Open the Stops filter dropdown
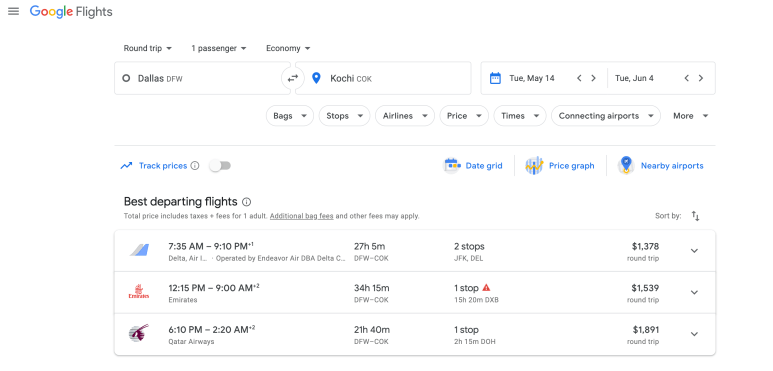 coord(345,116)
